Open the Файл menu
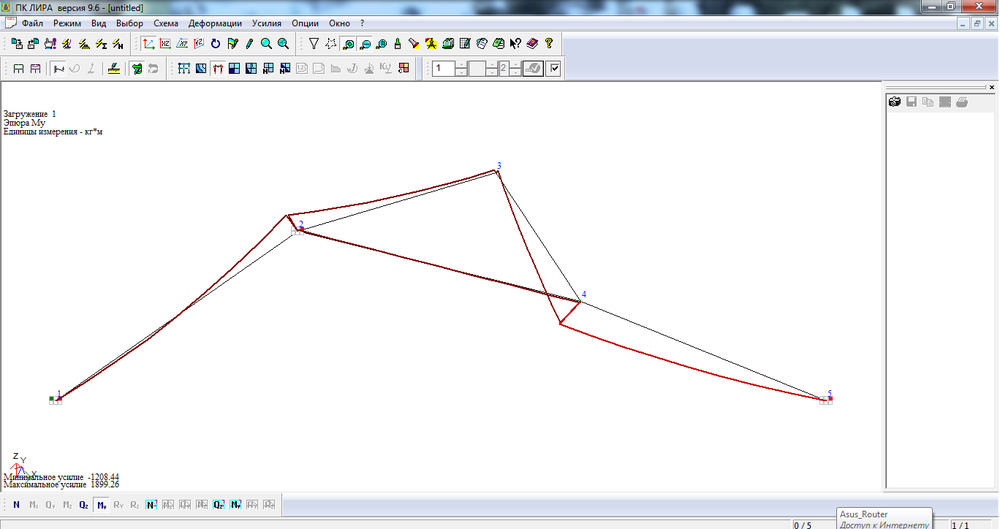Screen dimensions: 1000x529 click(32, 23)
